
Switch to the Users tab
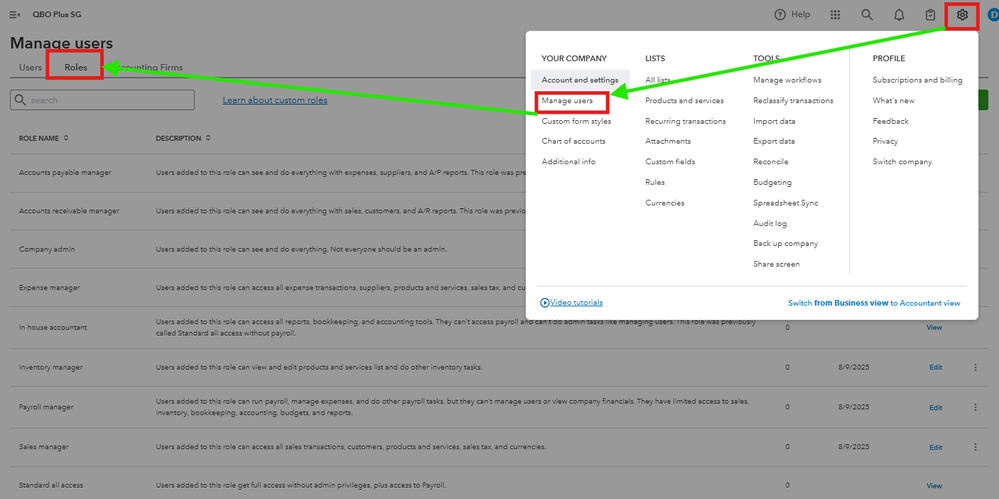coord(31,67)
